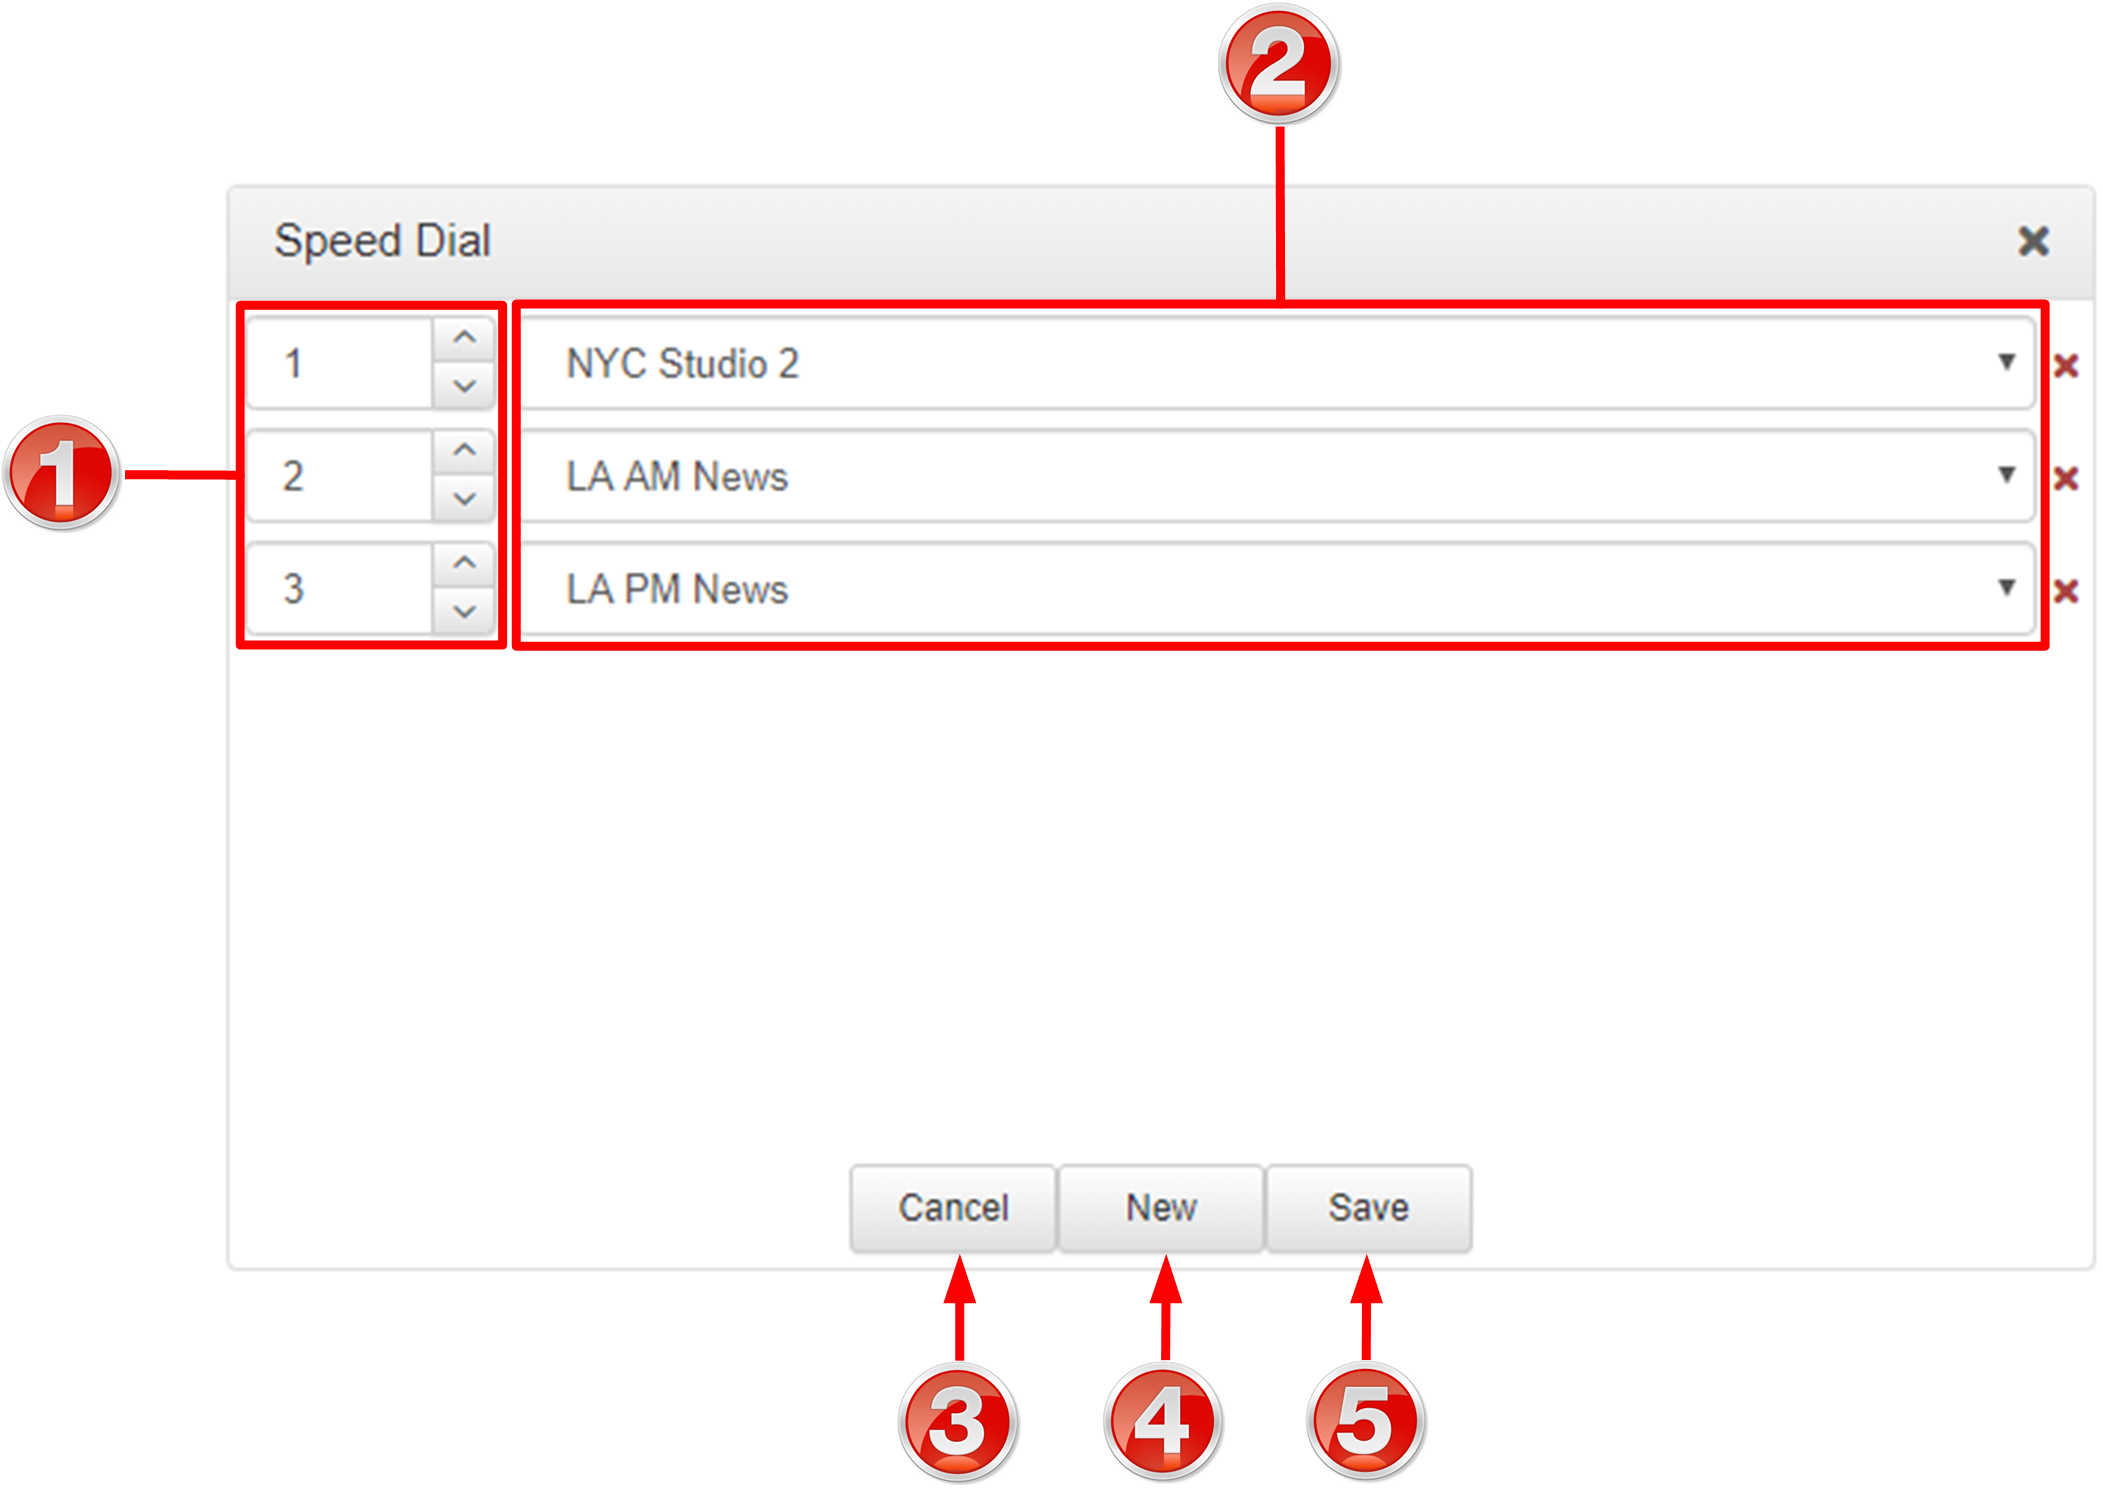The image size is (2103, 1488).
Task: Raise the third entry's dial number
Action: 464,565
